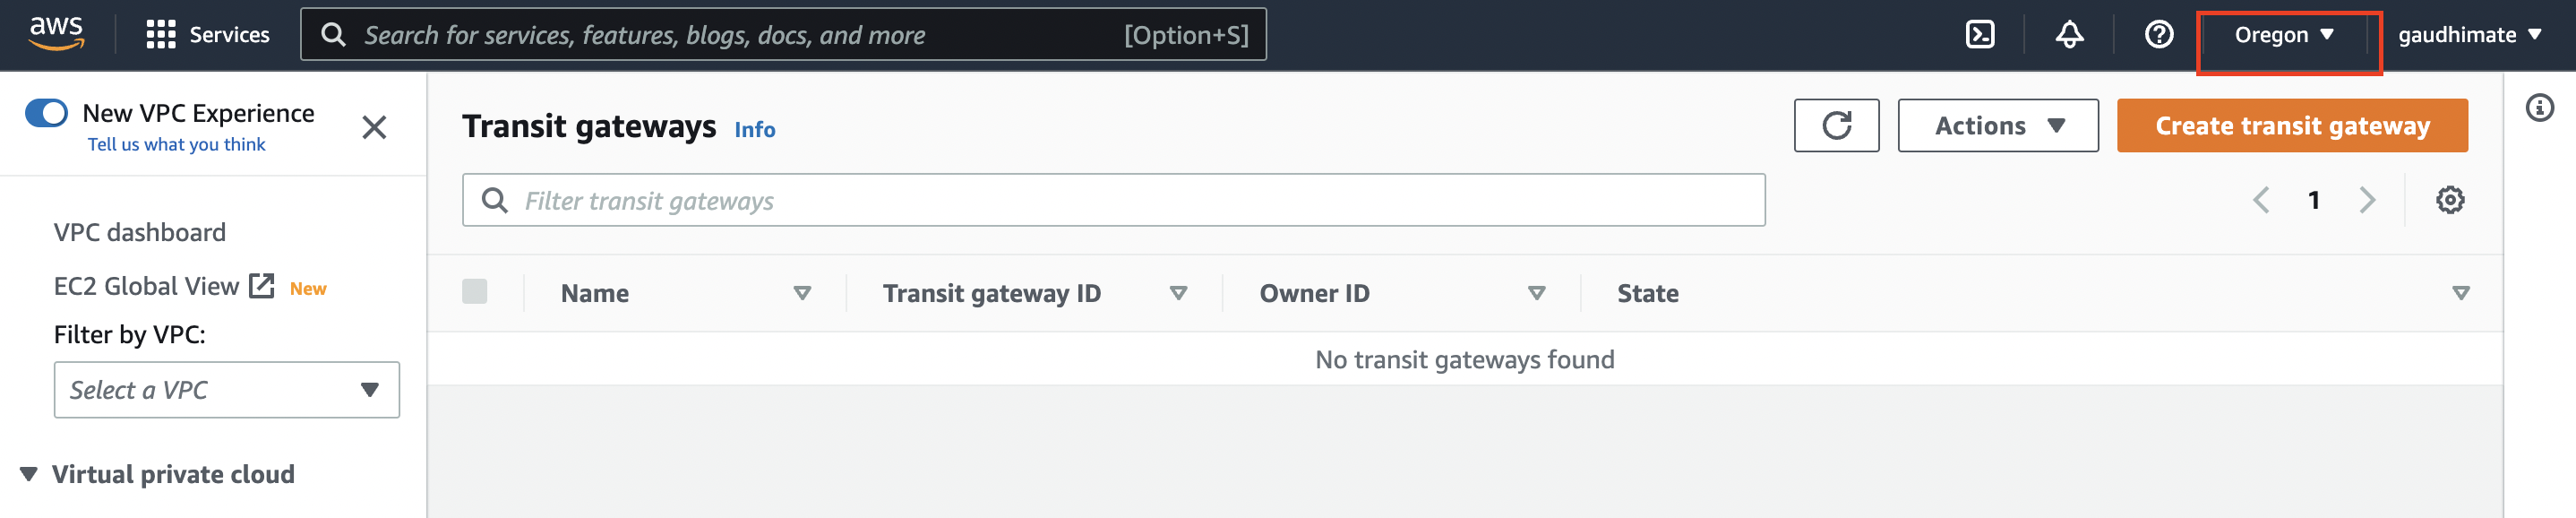Open the info panel circle icon

pyautogui.click(x=2539, y=108)
